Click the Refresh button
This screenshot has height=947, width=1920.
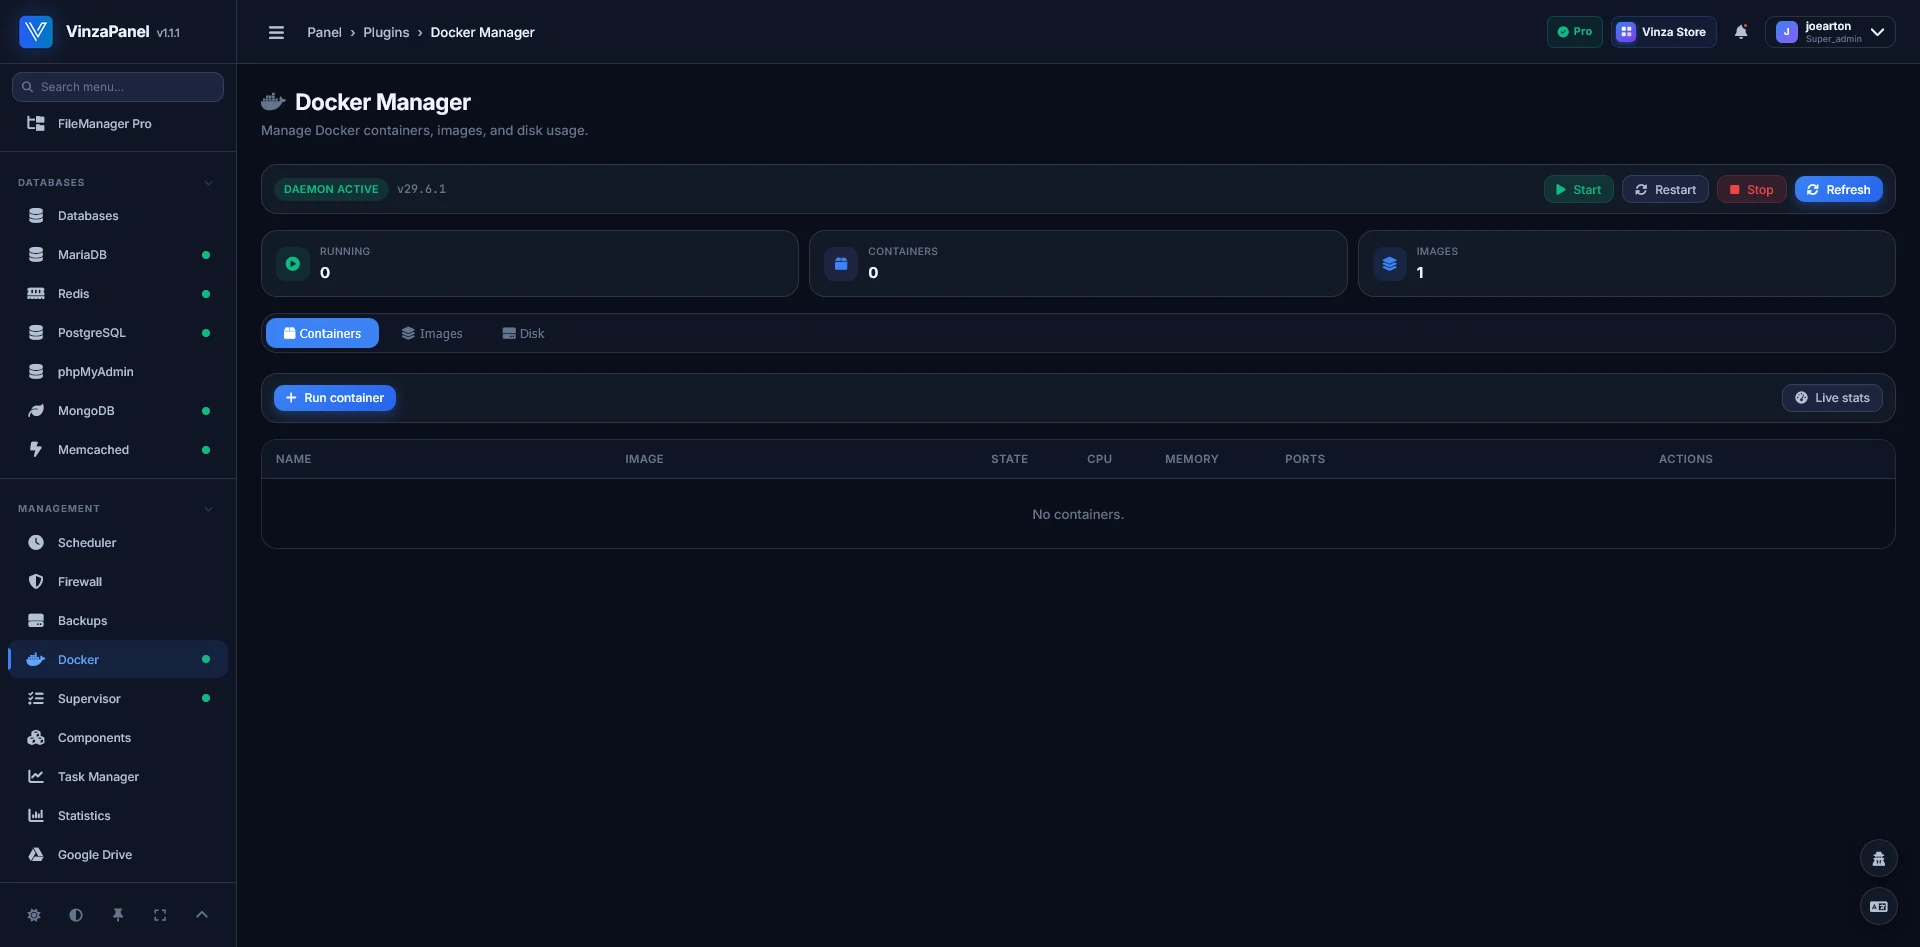coord(1838,190)
